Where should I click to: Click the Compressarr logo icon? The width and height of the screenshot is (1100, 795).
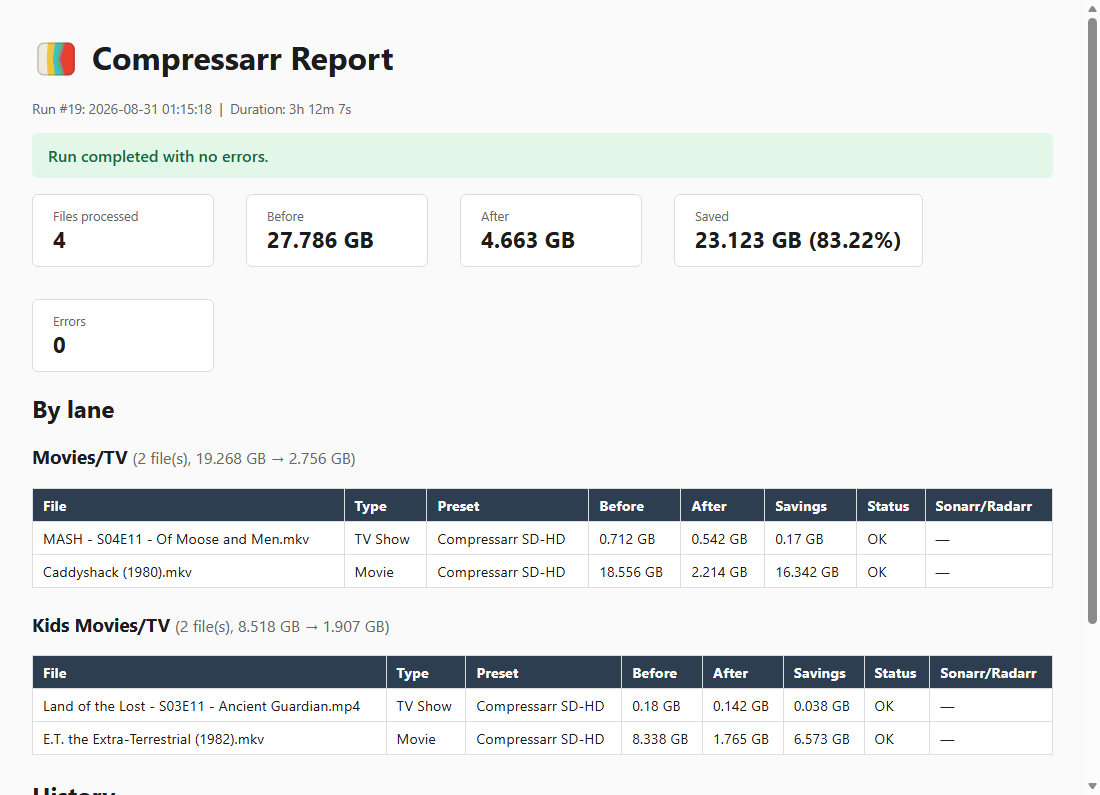(x=56, y=59)
